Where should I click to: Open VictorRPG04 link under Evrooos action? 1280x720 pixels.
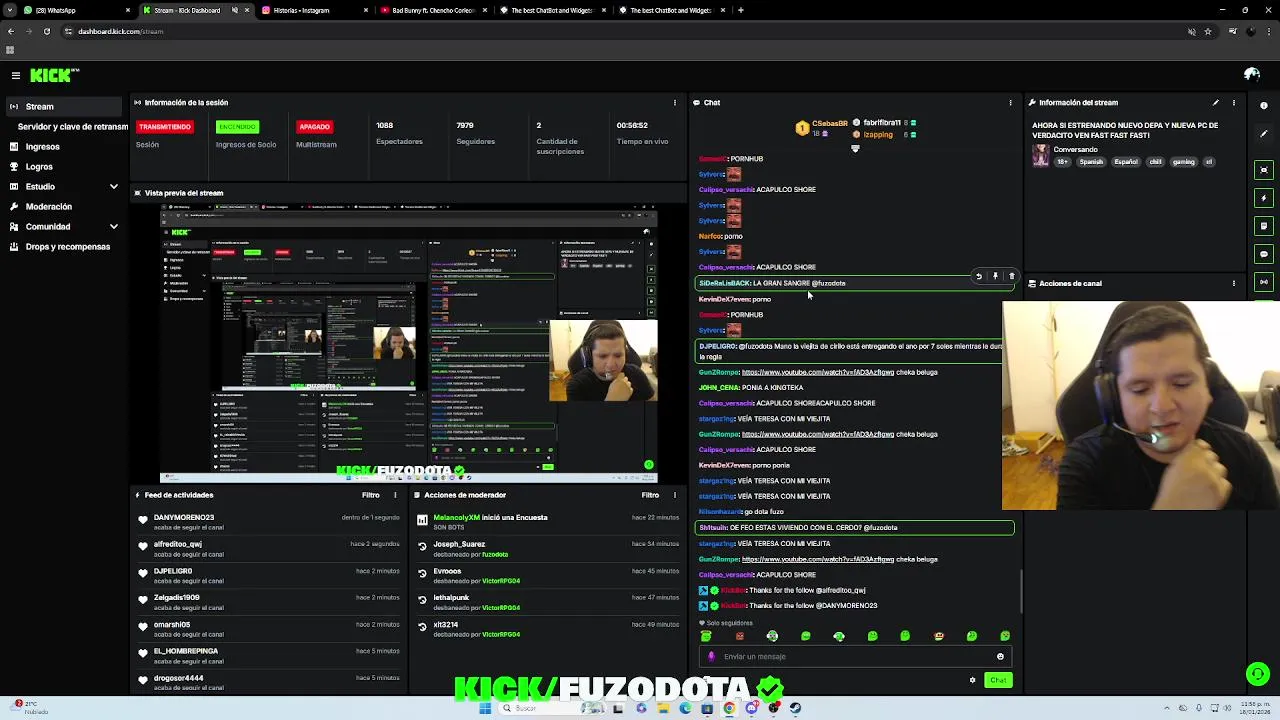(501, 581)
